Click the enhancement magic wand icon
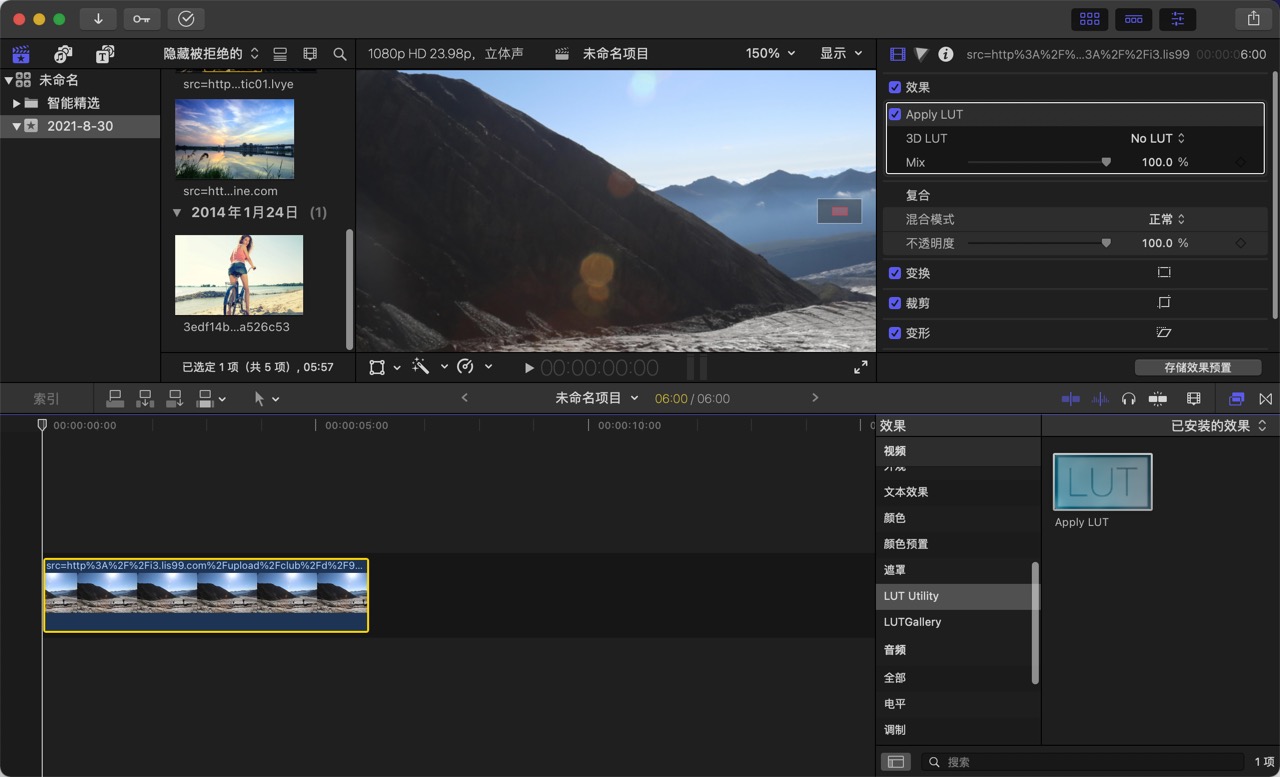 click(421, 367)
